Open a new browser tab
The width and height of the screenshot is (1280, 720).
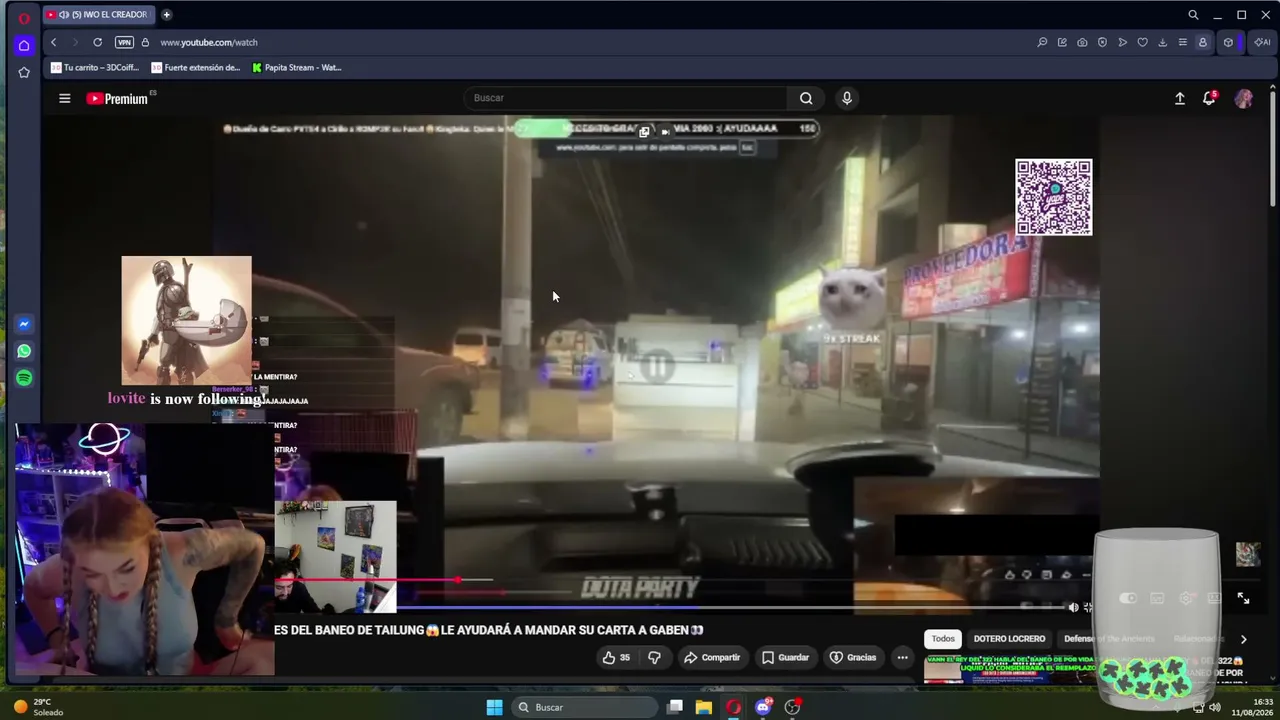coord(166,15)
